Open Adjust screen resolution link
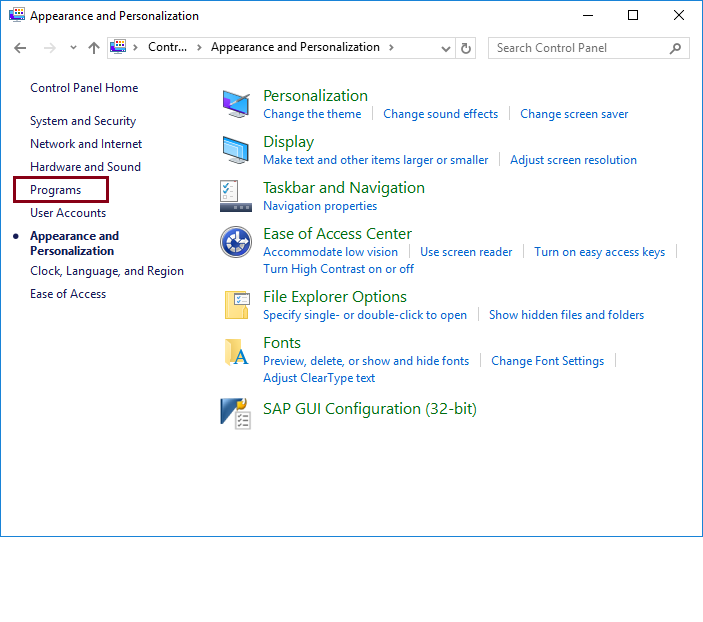Viewport: 703px width, 622px height. (573, 160)
